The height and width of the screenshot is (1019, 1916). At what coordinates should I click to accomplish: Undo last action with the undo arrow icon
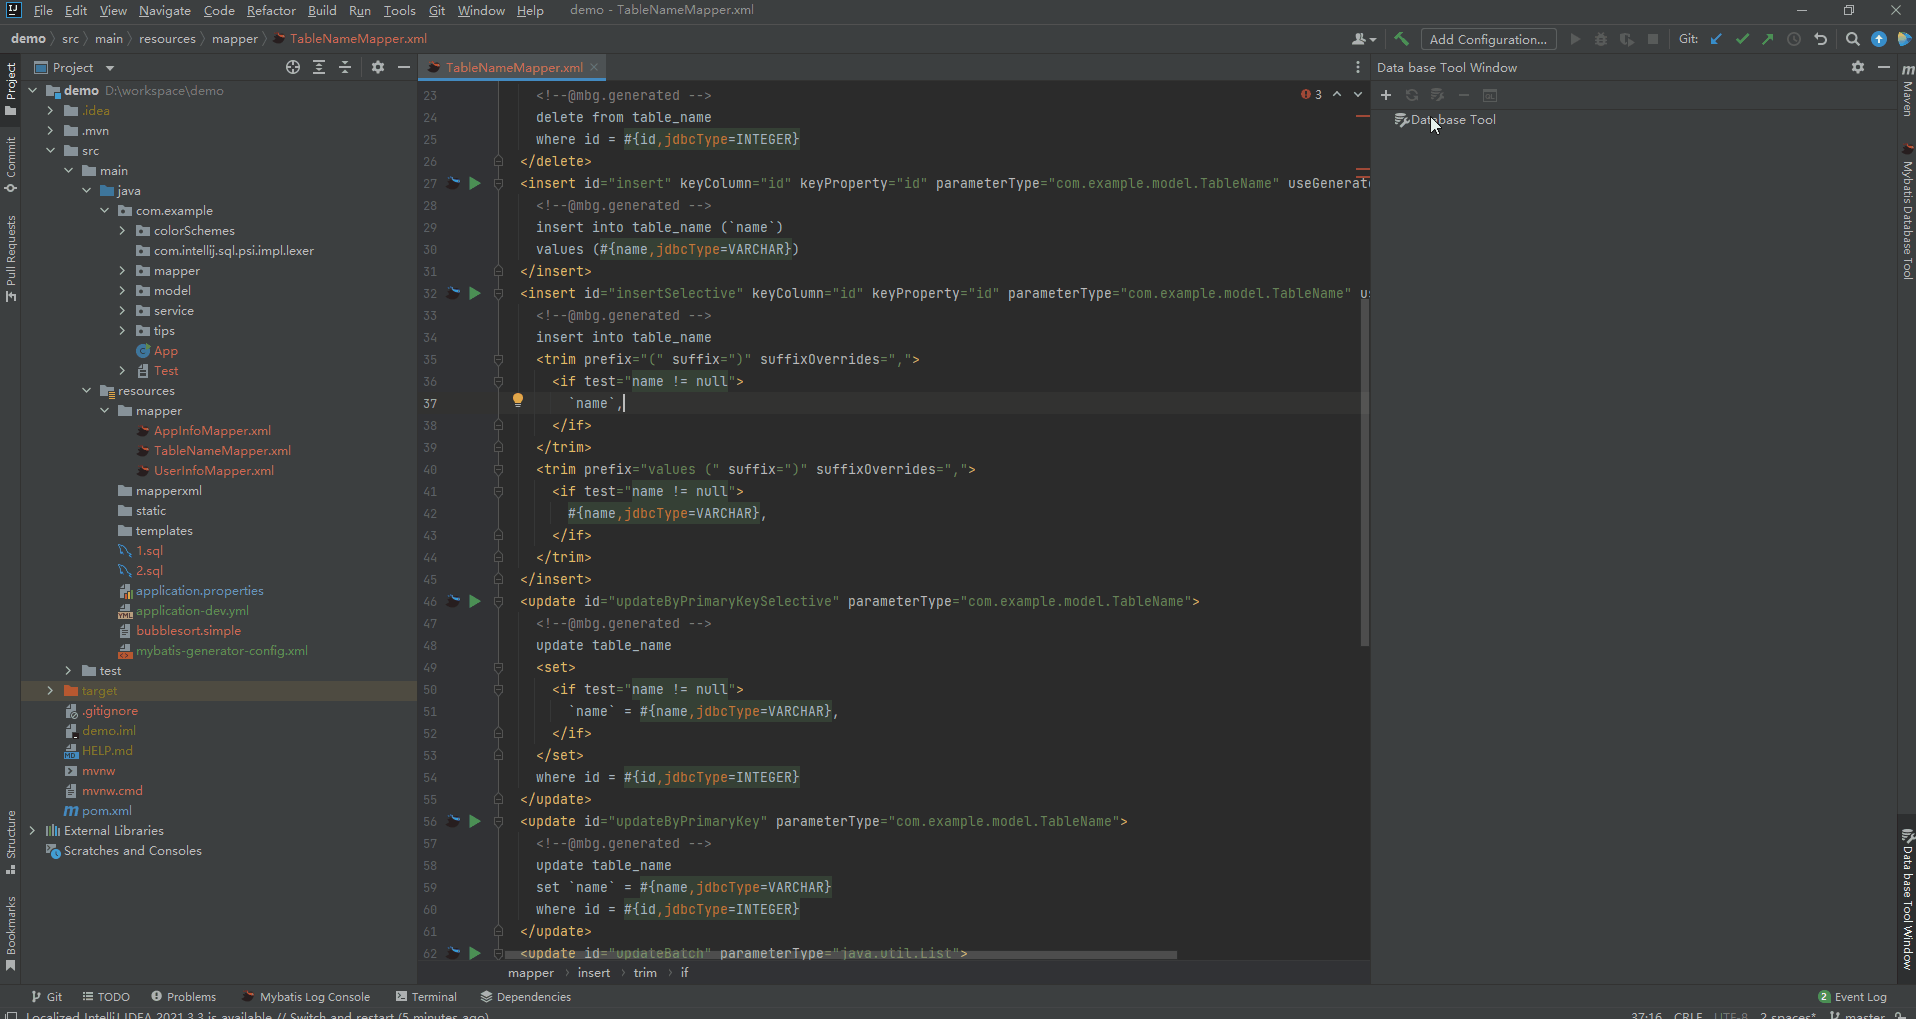pyautogui.click(x=1821, y=39)
